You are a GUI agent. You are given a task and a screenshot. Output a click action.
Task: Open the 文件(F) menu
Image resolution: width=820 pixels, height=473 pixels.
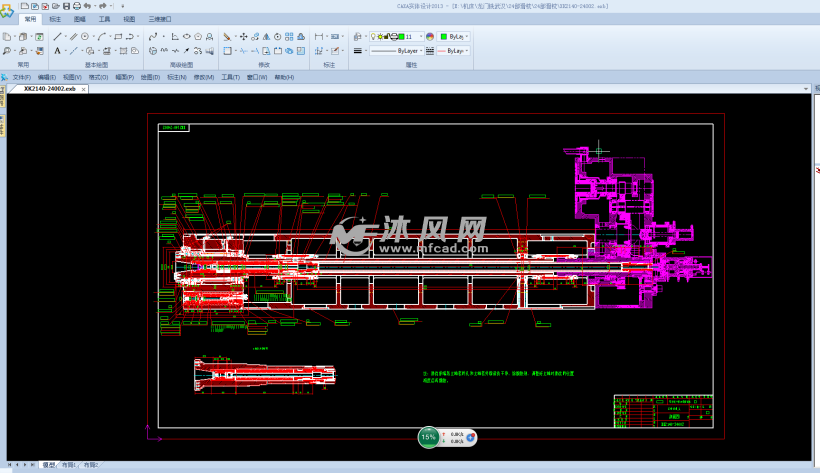[x=21, y=77]
